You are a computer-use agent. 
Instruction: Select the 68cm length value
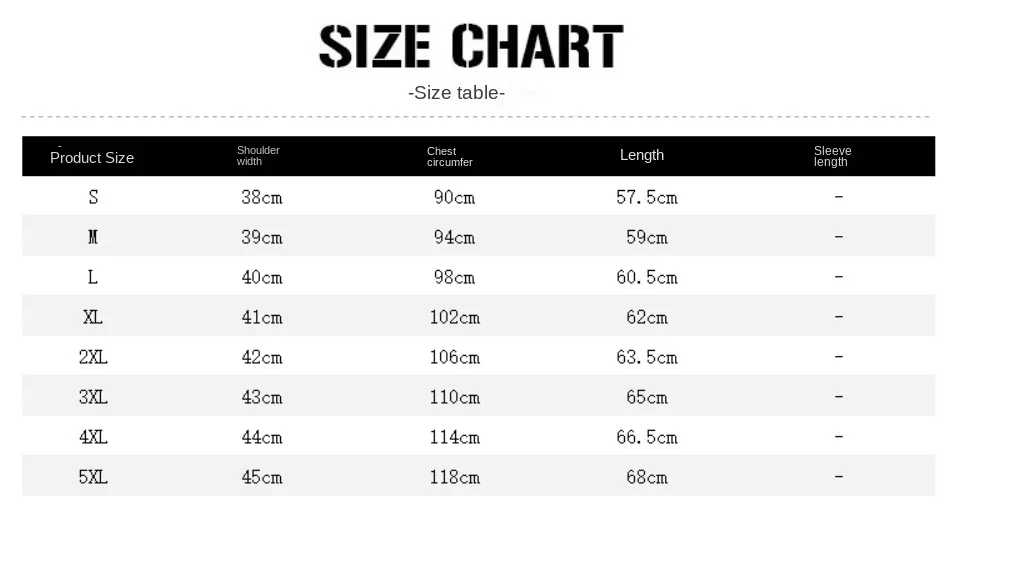pyautogui.click(x=647, y=477)
